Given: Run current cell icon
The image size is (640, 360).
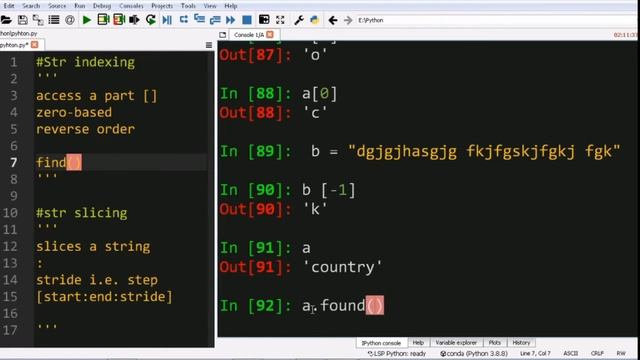Looking at the screenshot, I should [103, 20].
